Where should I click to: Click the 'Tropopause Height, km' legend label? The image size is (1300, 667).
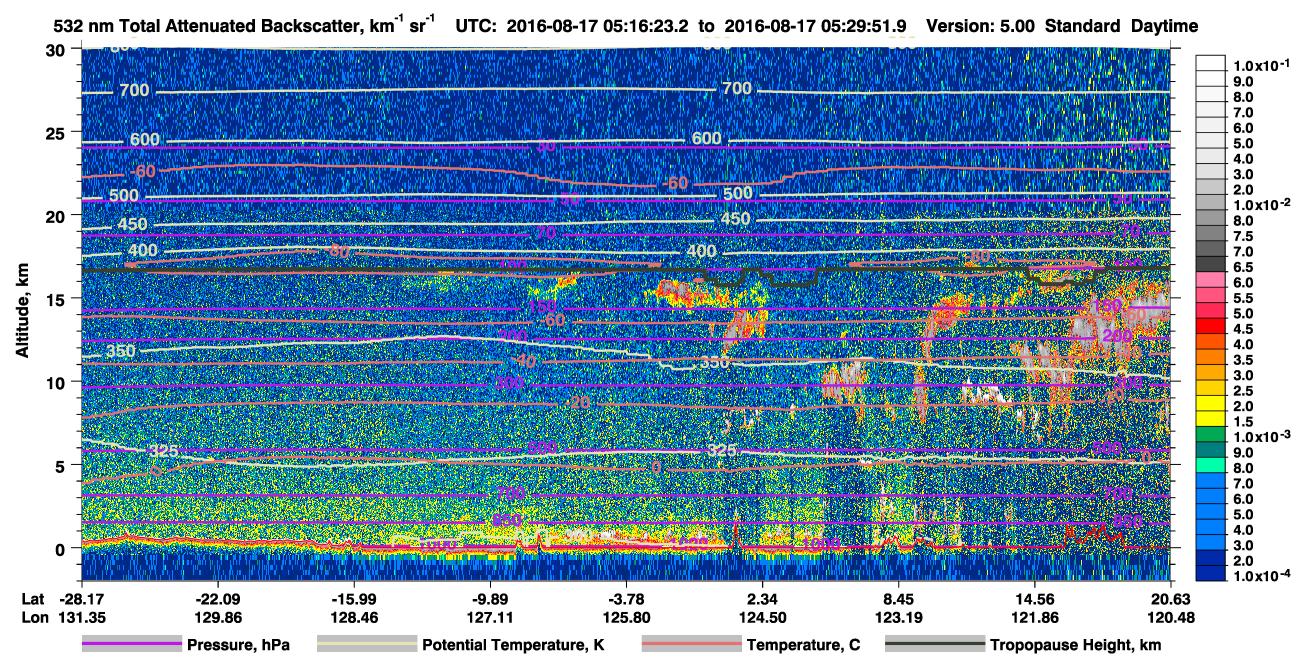(1076, 645)
